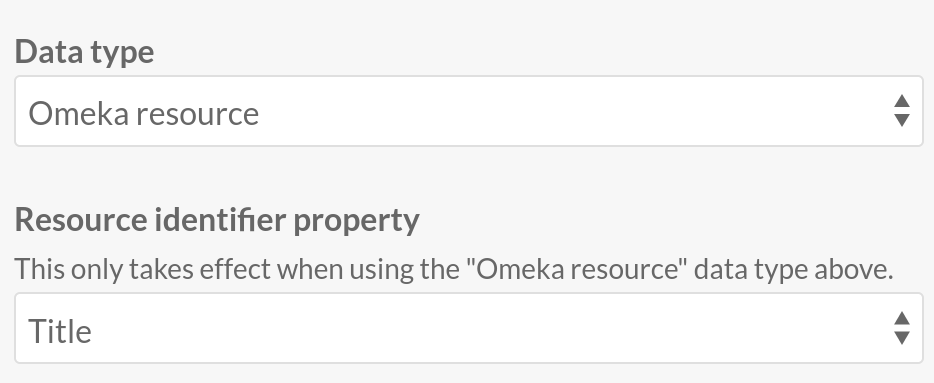Click the up-down arrows icon on Title select
The height and width of the screenshot is (383, 934).
tap(902, 328)
